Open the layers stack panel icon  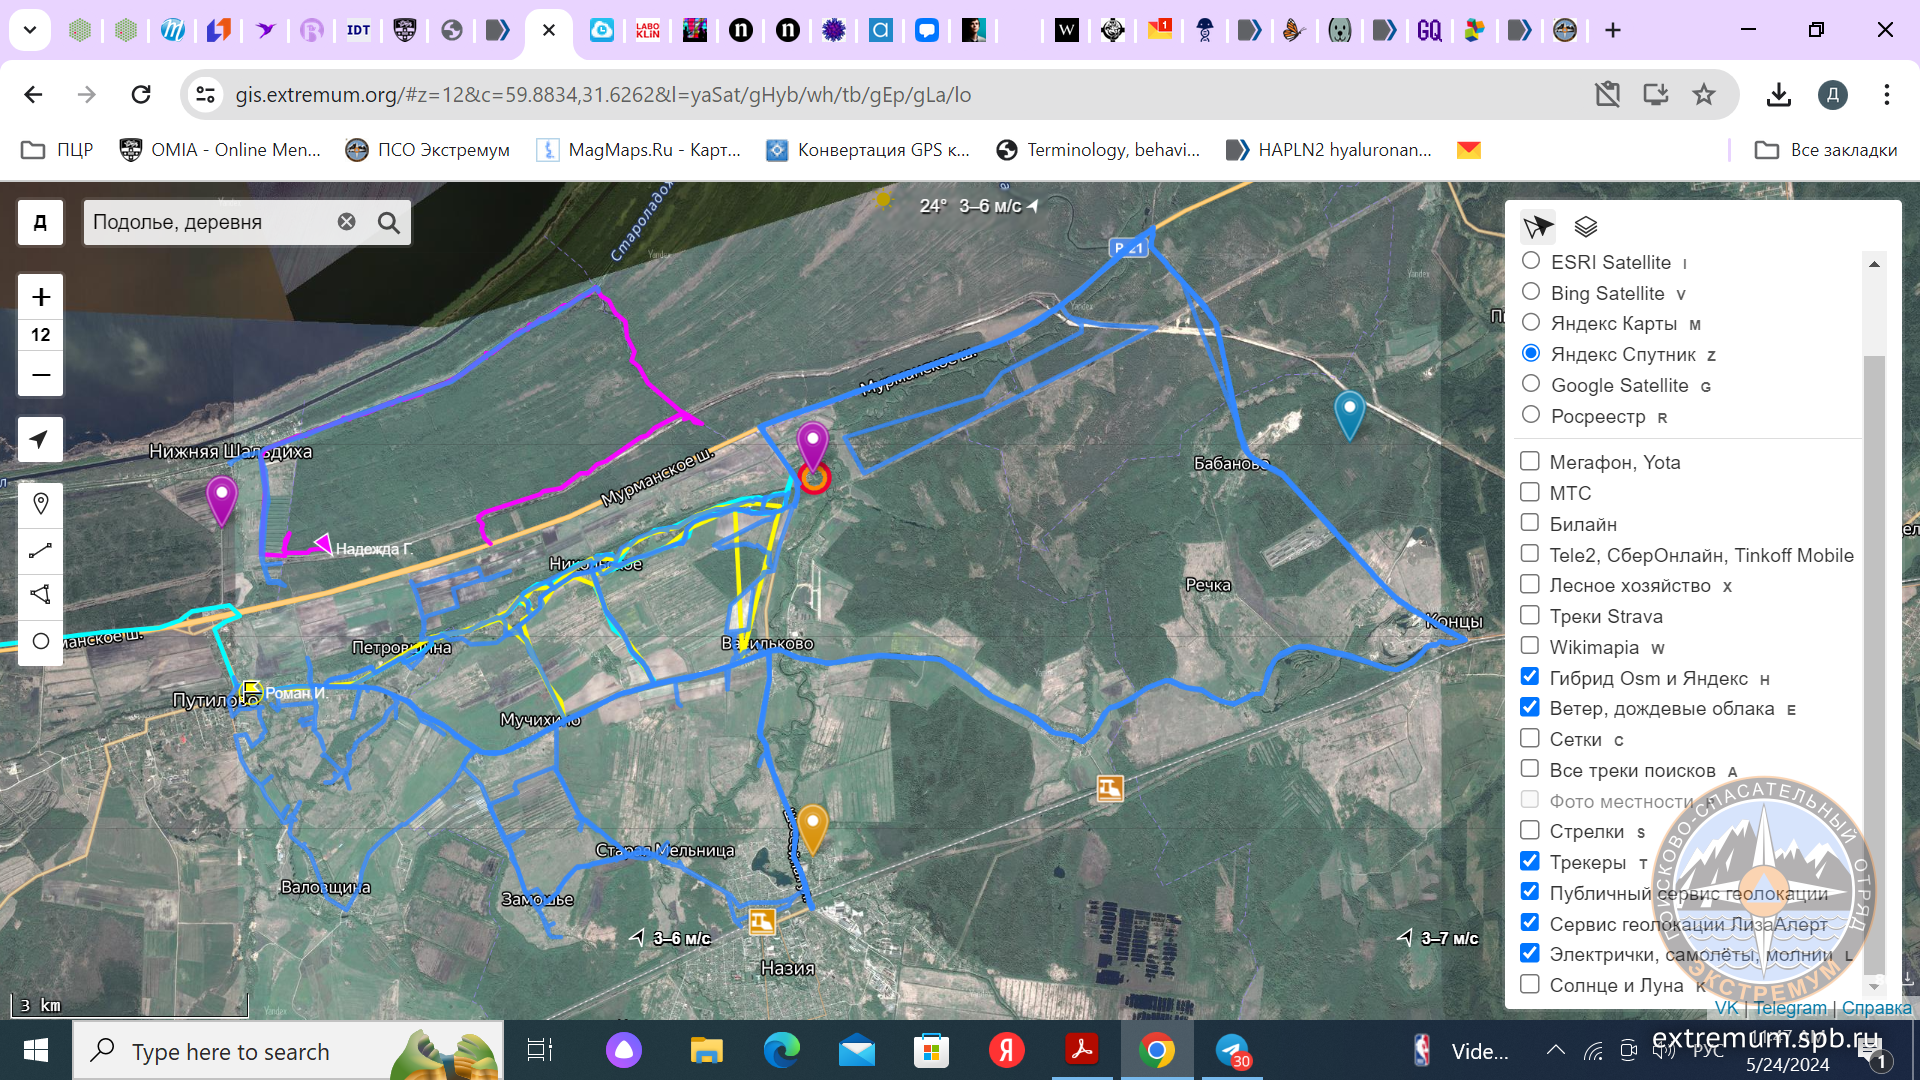coord(1585,227)
